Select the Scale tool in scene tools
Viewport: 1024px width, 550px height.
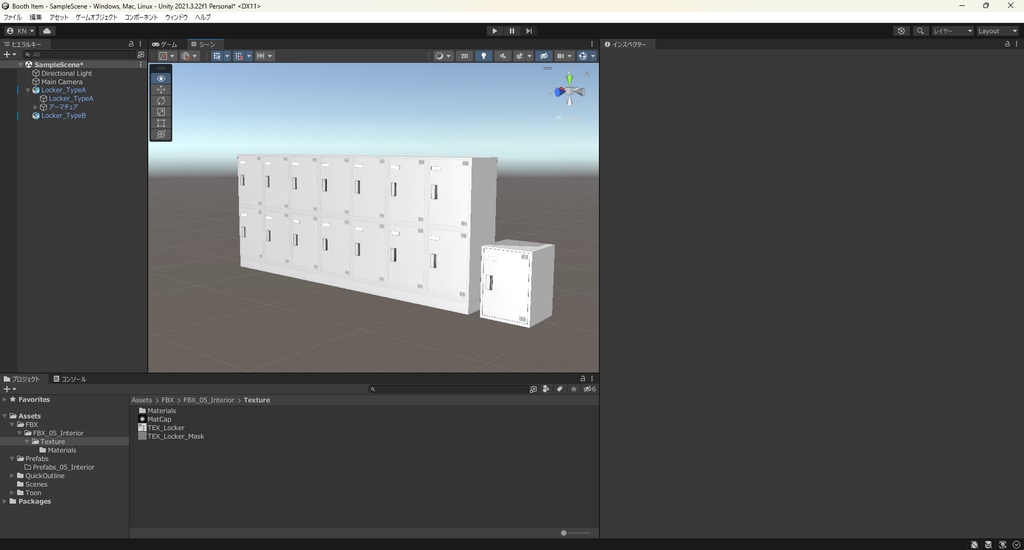coord(161,112)
